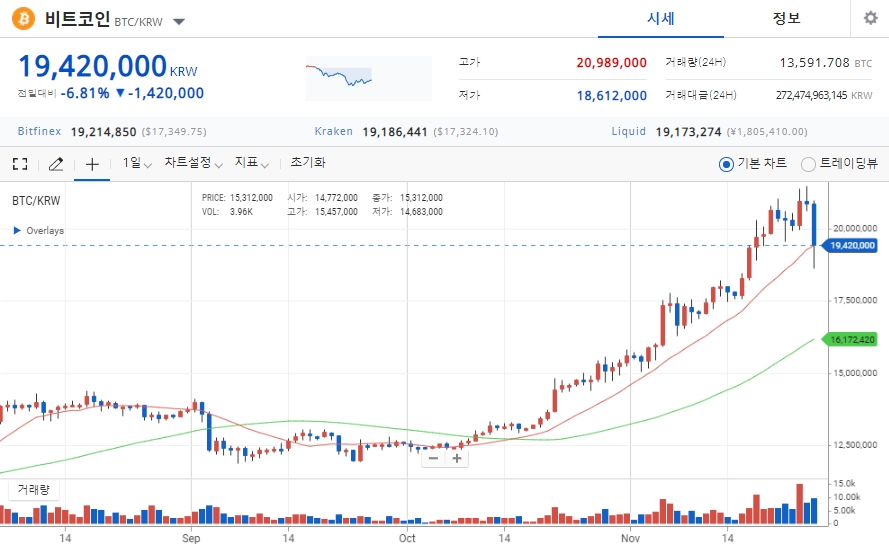Expand the Overlays triangle

click(x=17, y=230)
